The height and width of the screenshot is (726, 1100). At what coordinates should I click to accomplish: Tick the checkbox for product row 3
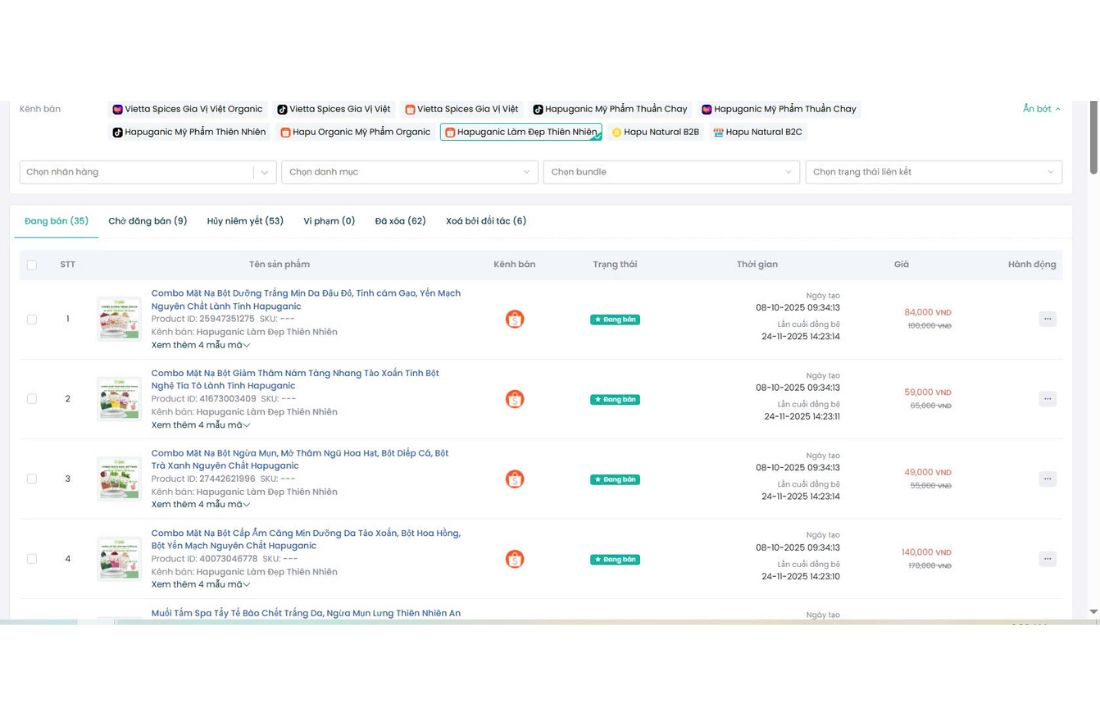tap(32, 479)
